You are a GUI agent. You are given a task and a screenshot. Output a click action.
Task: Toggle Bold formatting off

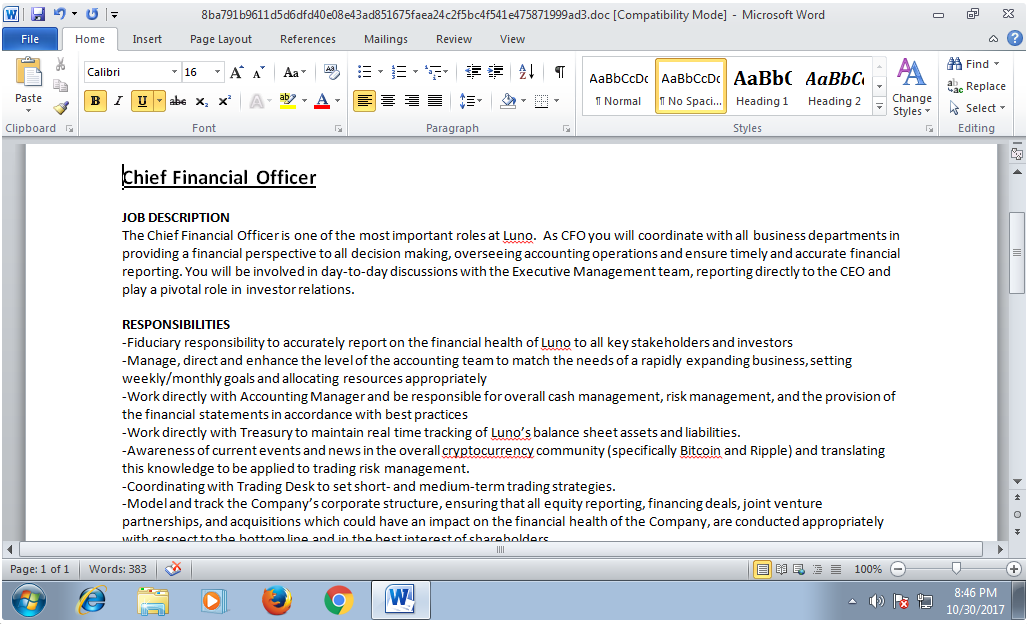point(96,101)
